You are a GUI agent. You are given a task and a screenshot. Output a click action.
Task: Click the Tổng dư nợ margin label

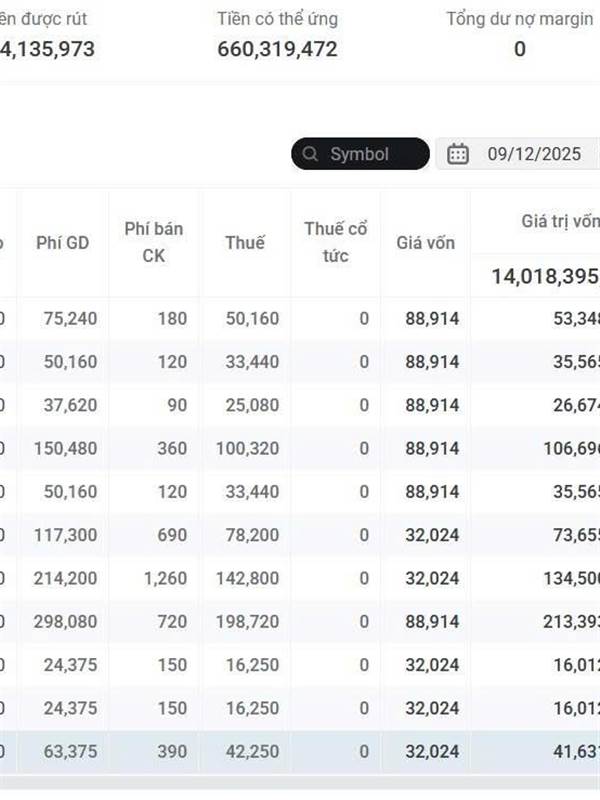coord(519,19)
